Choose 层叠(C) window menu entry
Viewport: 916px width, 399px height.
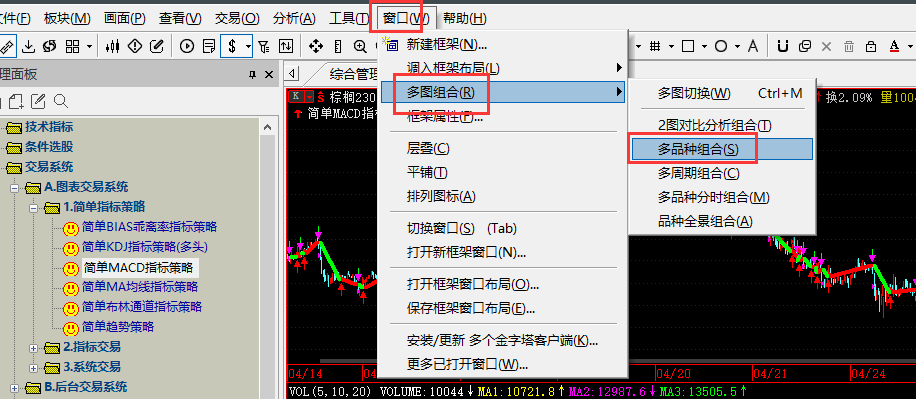502,148
